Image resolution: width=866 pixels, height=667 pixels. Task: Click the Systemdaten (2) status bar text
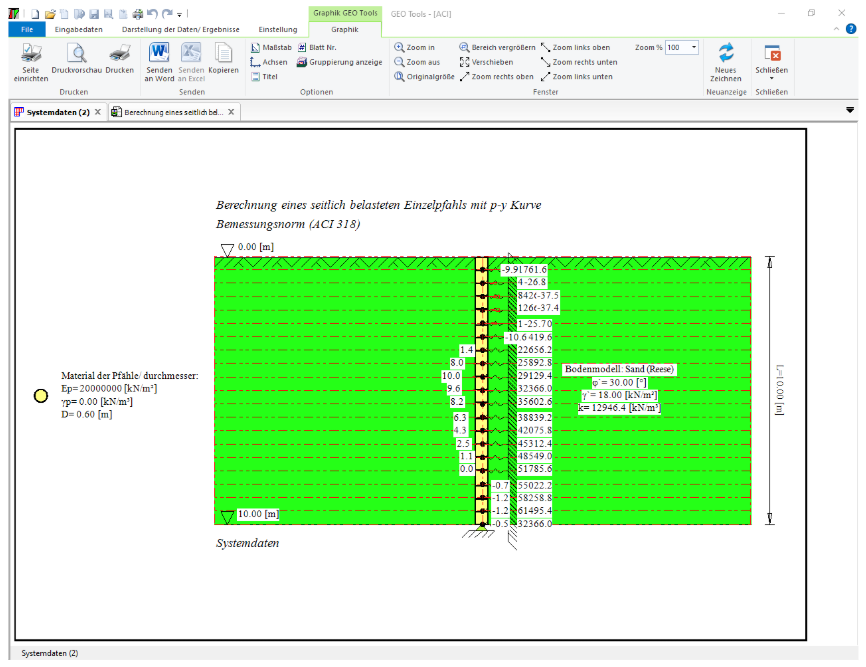(x=50, y=653)
